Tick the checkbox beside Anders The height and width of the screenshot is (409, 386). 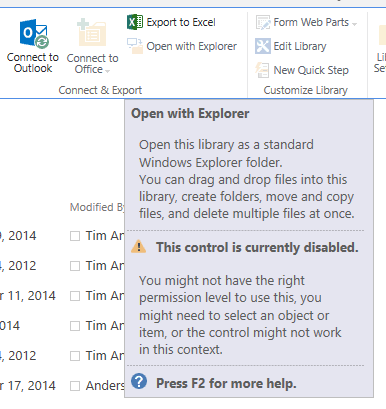pos(75,386)
